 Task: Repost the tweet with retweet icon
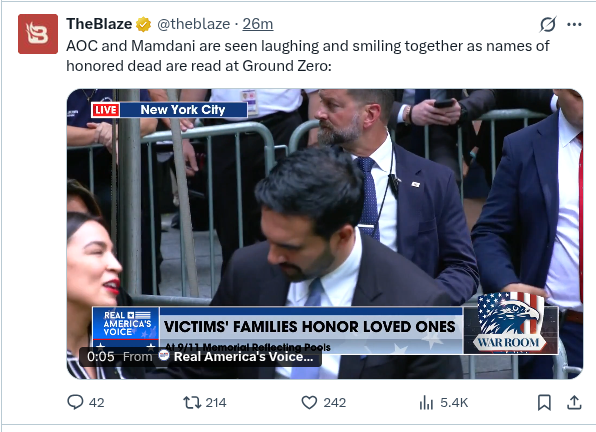[x=192, y=402]
